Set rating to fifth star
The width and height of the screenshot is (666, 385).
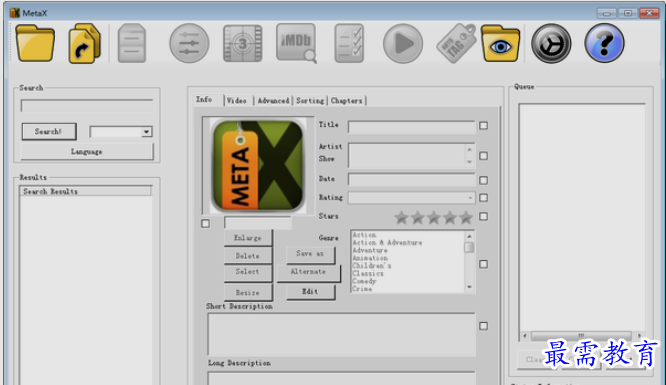[466, 218]
